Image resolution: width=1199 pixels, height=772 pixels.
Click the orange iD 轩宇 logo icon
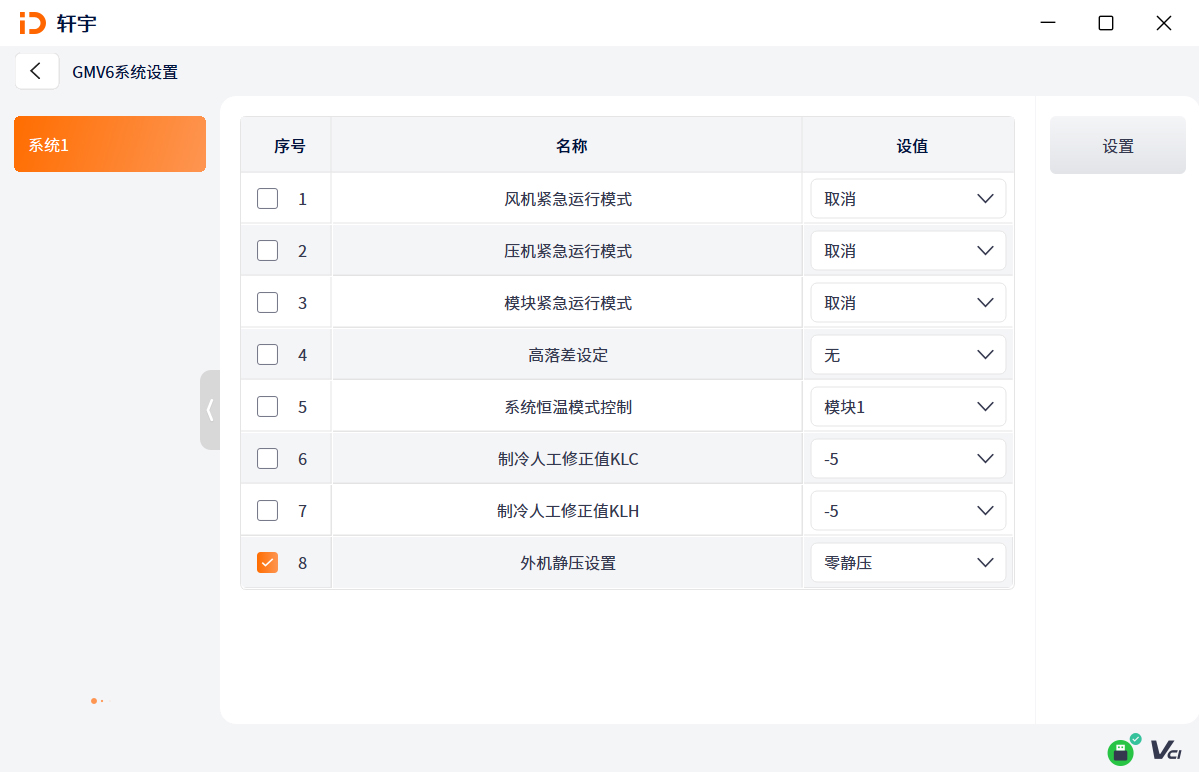coord(33,22)
